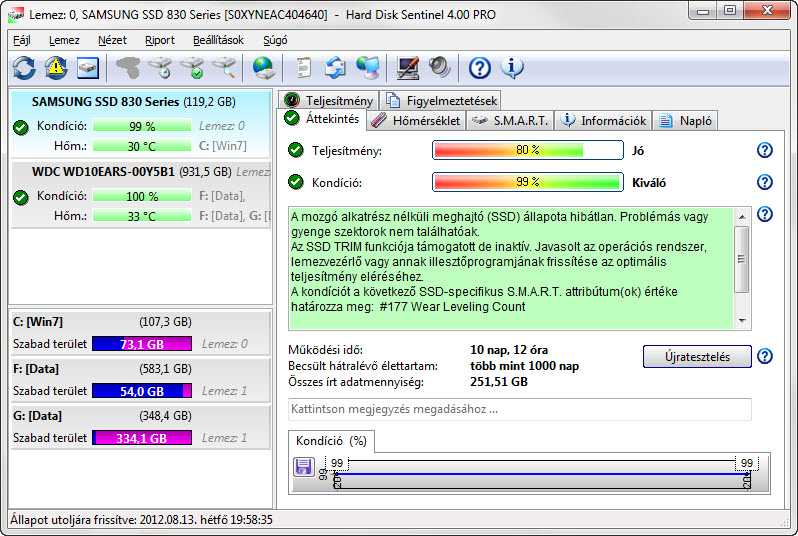Click the 54,0 GB free space bar
798x536 pixels.
142,391
